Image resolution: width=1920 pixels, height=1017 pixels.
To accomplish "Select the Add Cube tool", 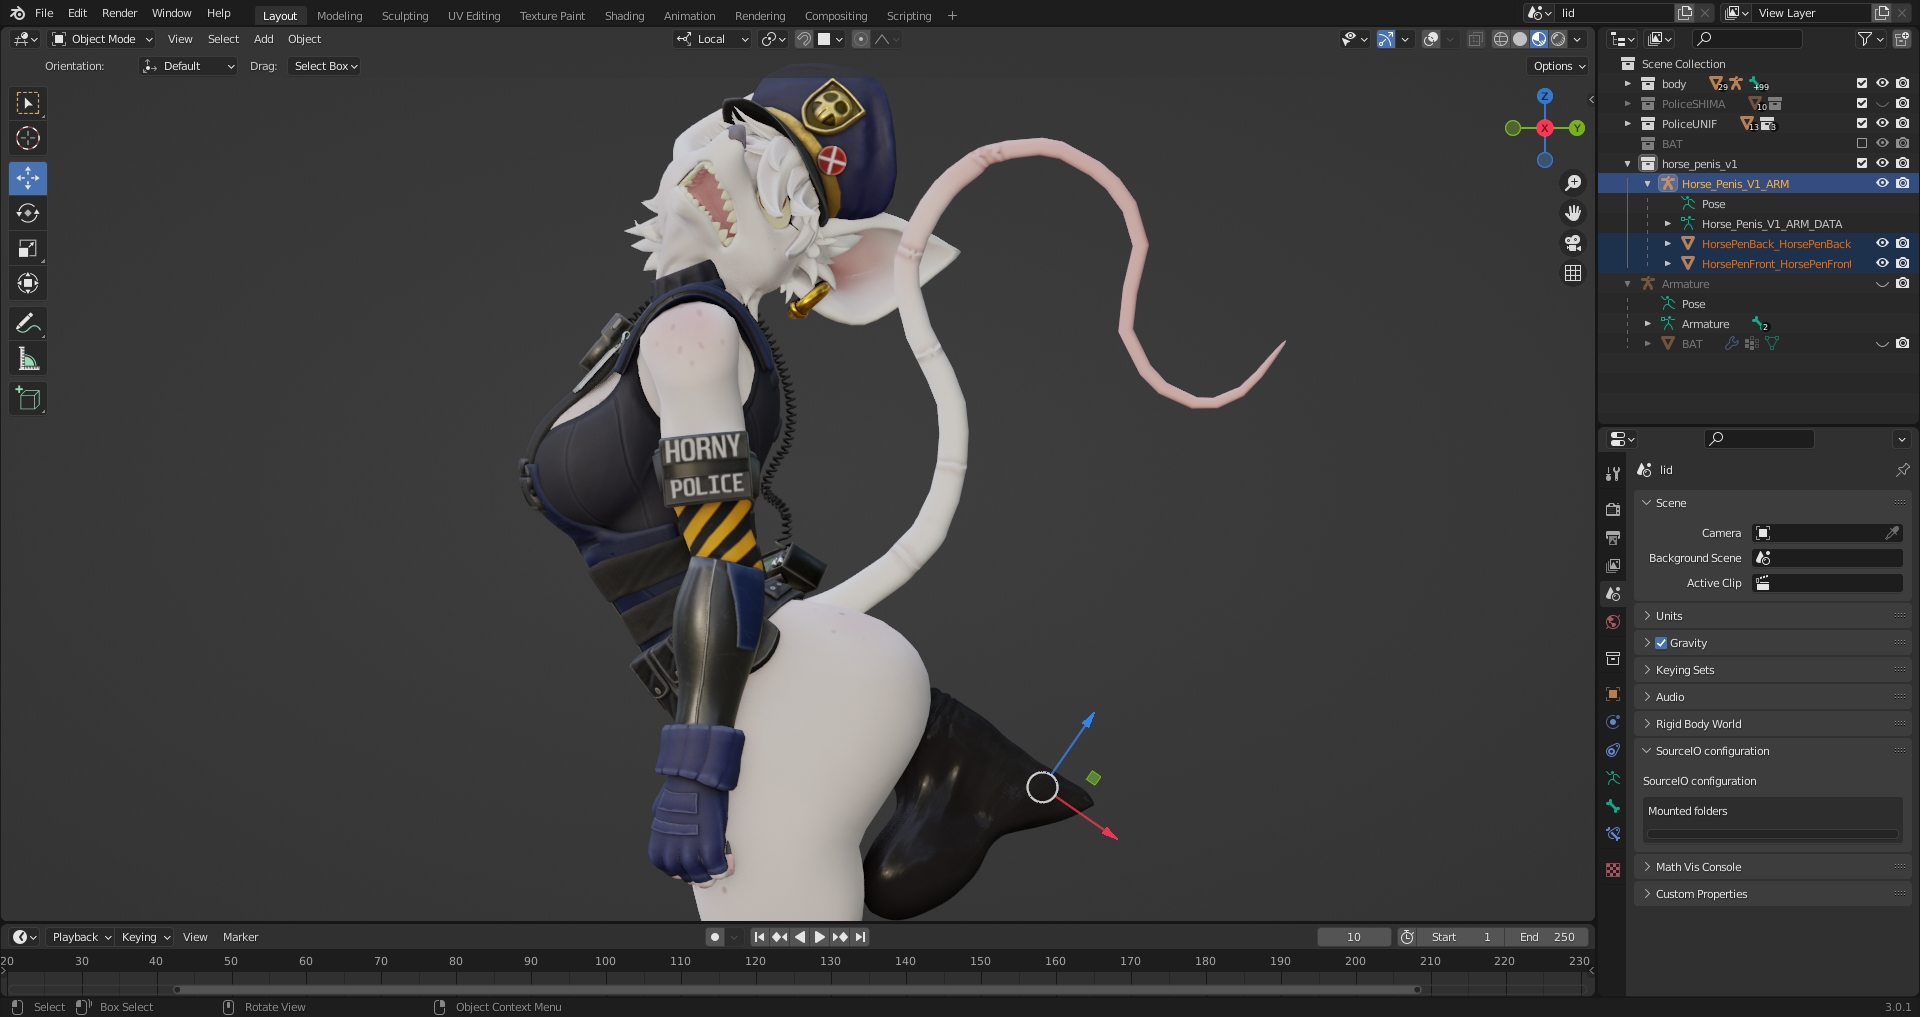I will point(28,398).
